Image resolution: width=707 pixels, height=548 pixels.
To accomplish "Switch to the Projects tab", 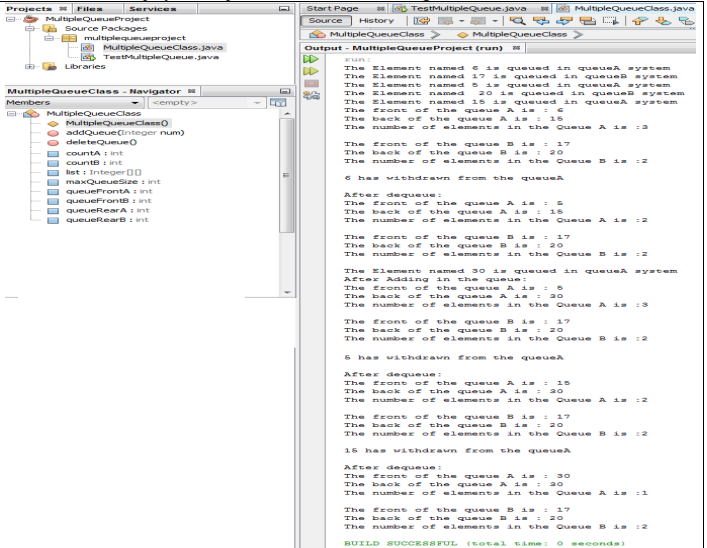I will (x=29, y=9).
